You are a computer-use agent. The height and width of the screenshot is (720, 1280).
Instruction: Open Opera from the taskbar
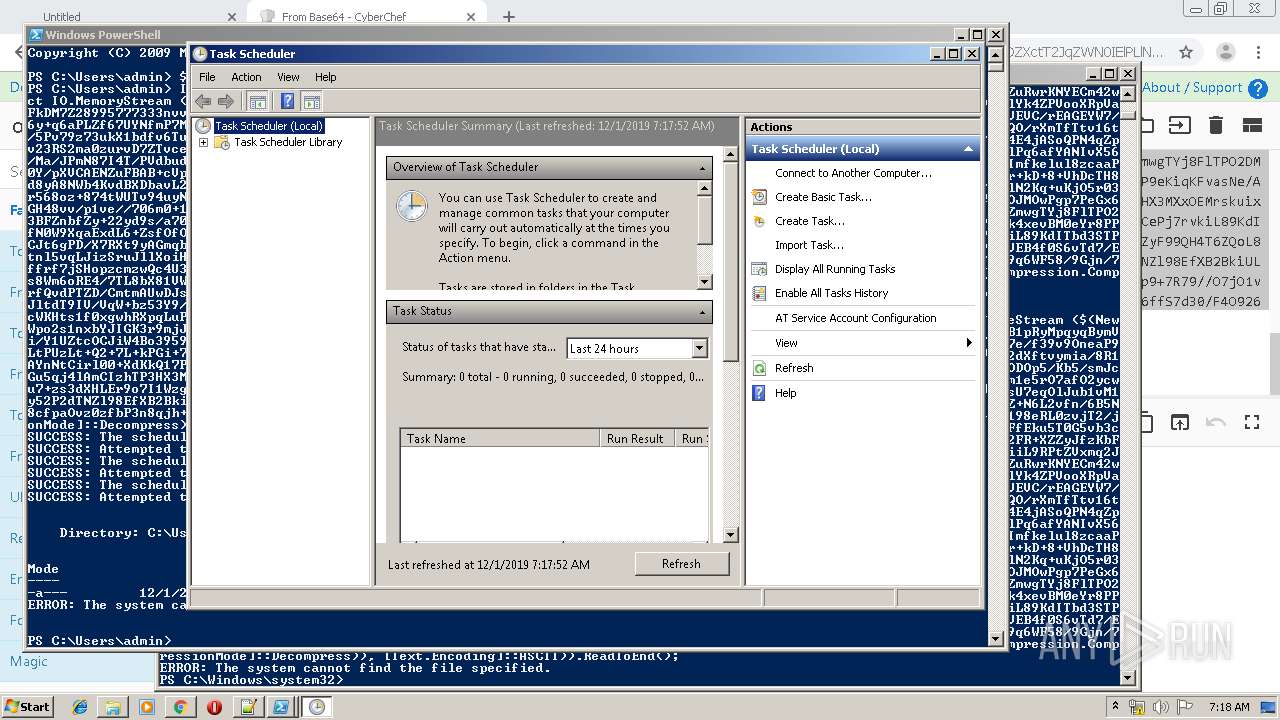[214, 707]
